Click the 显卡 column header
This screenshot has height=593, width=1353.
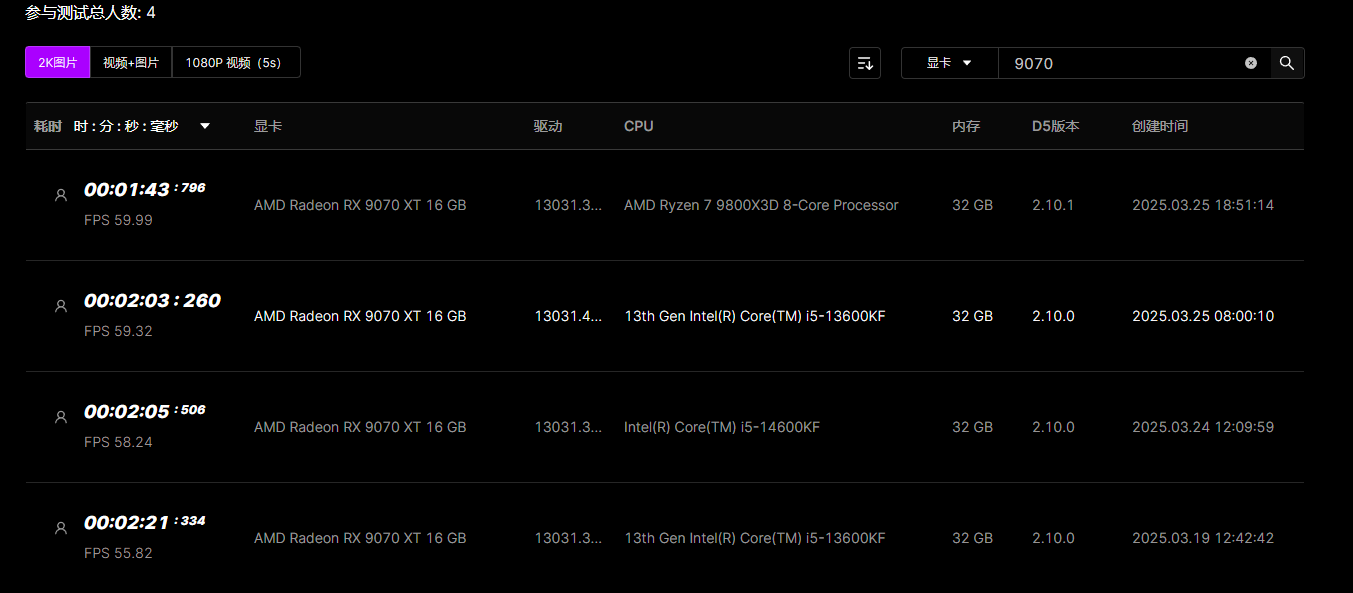pyautogui.click(x=268, y=126)
